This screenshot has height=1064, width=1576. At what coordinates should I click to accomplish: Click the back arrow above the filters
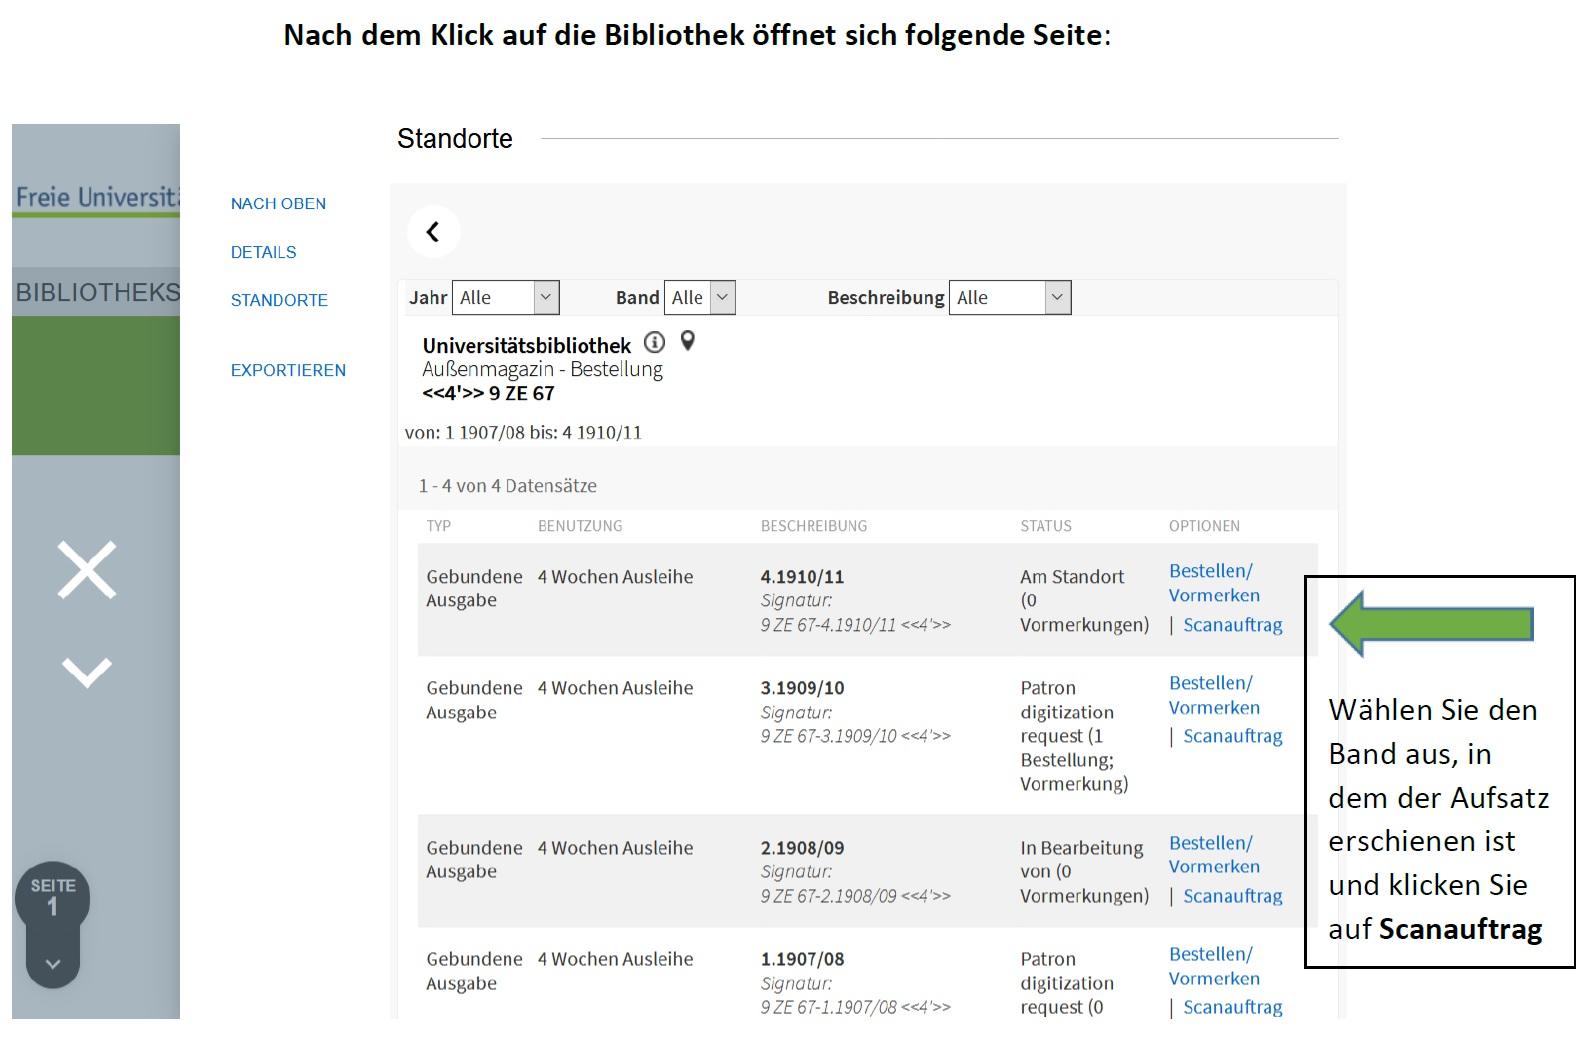coord(434,231)
